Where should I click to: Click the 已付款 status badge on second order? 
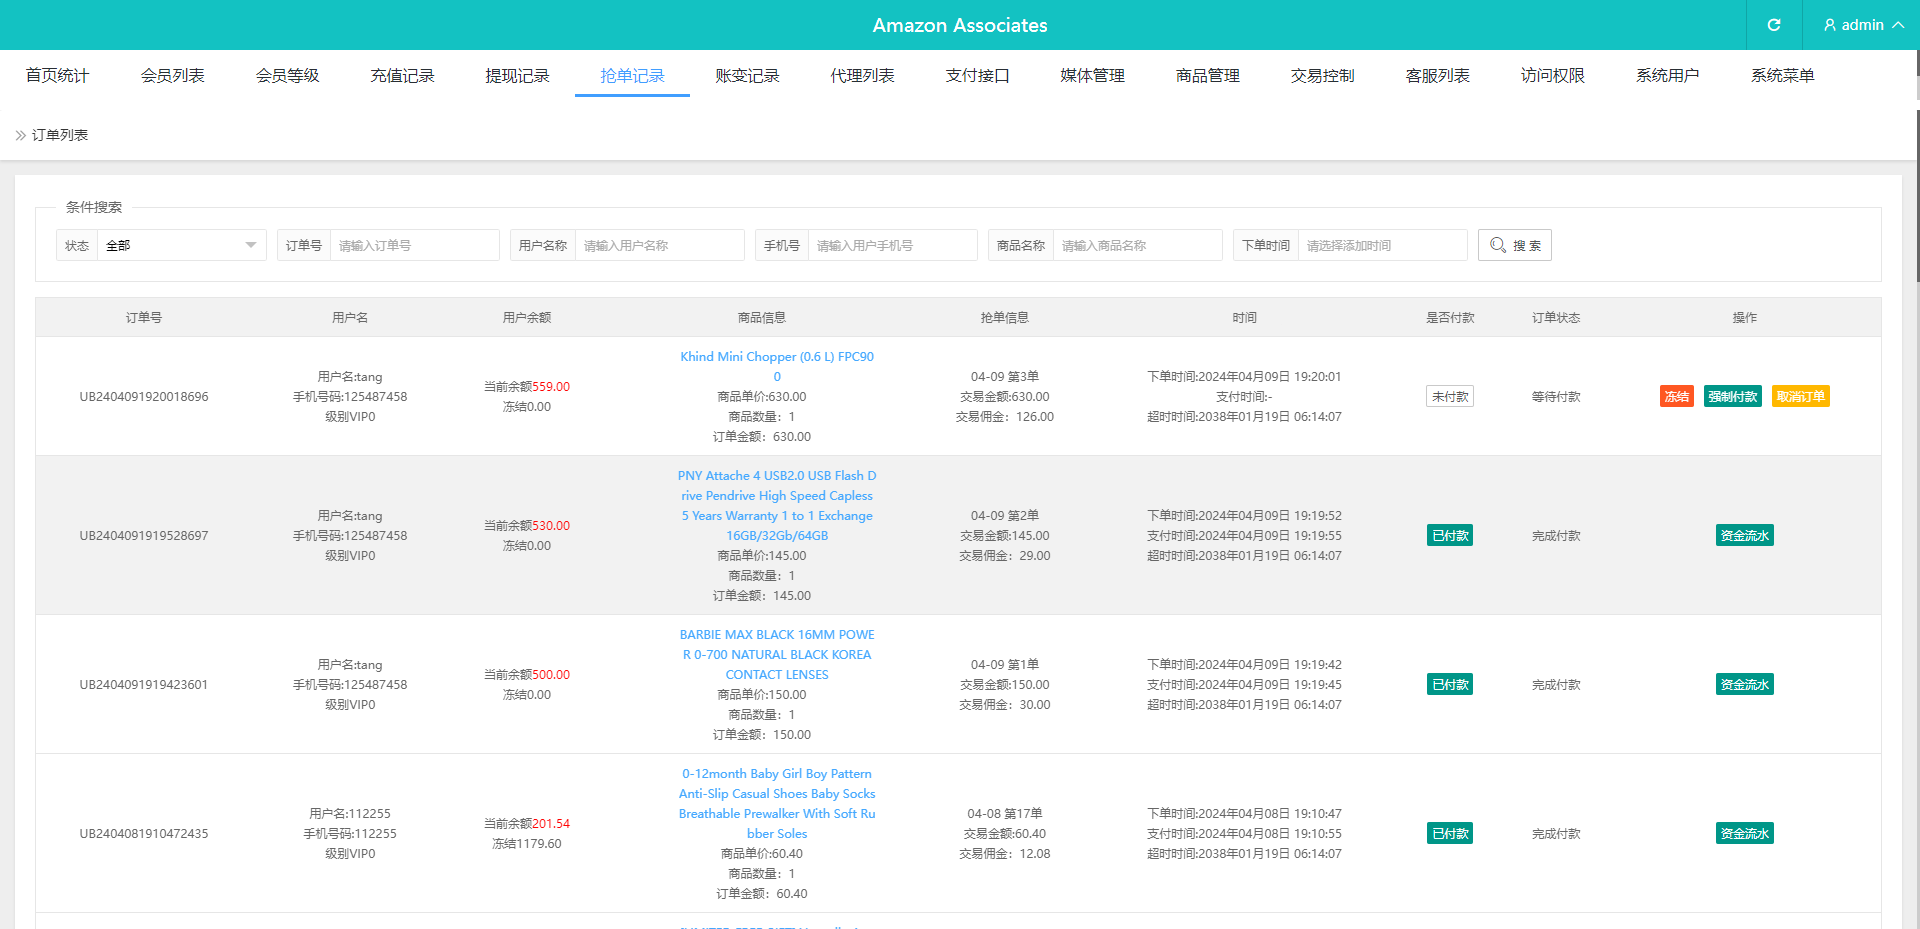(1449, 535)
